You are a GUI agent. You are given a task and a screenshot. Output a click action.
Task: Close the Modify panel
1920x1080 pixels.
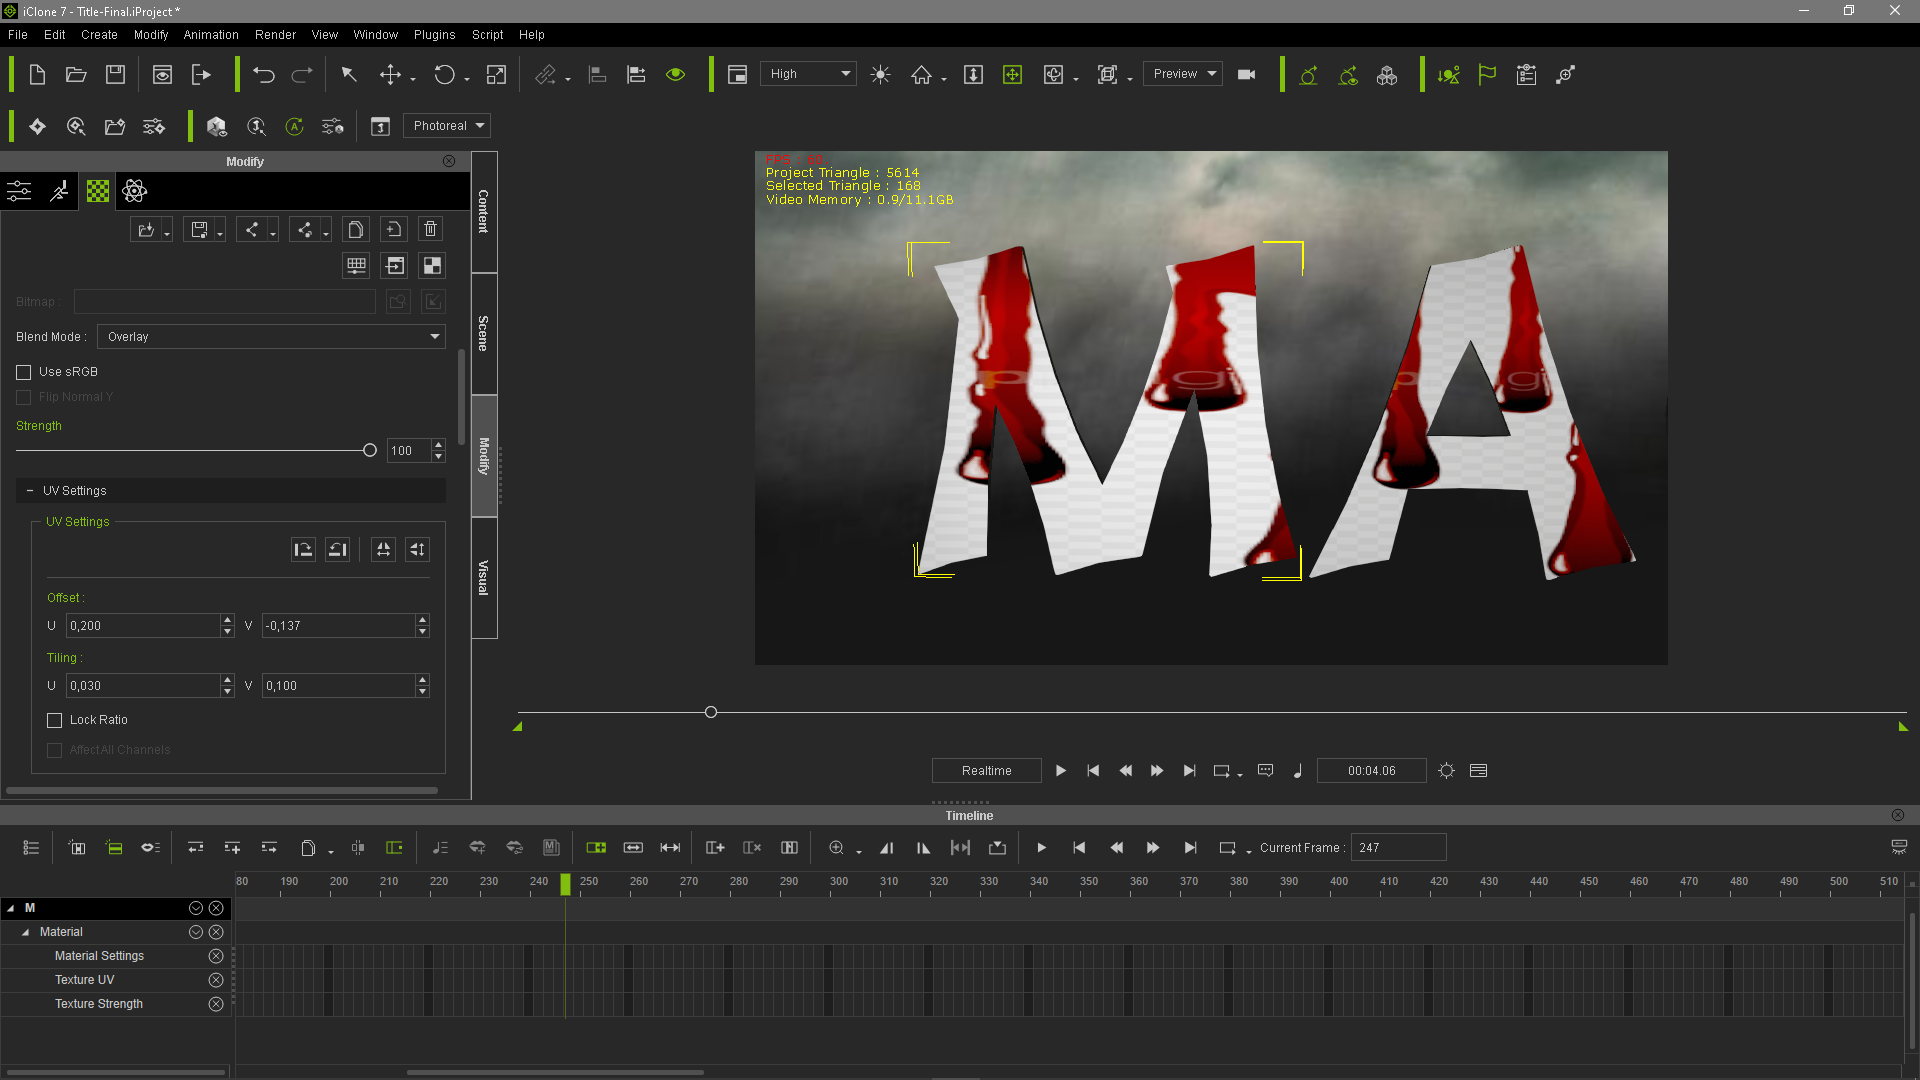pyautogui.click(x=449, y=161)
